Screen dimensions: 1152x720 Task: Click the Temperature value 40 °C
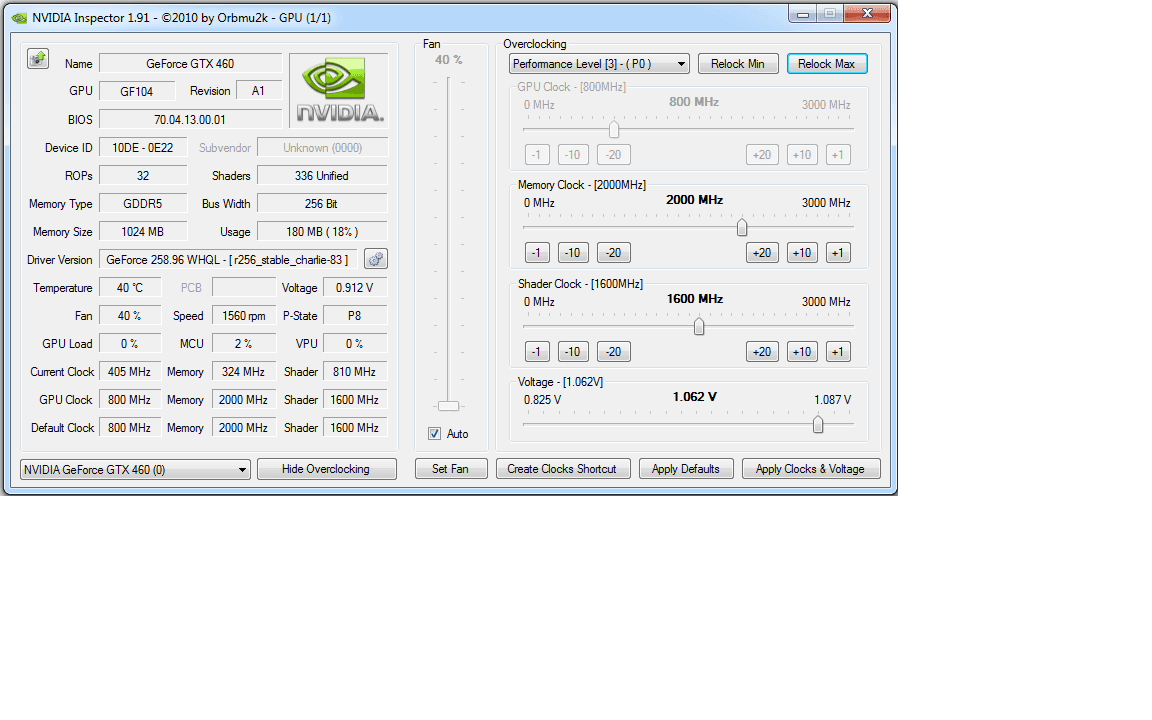pyautogui.click(x=130, y=288)
